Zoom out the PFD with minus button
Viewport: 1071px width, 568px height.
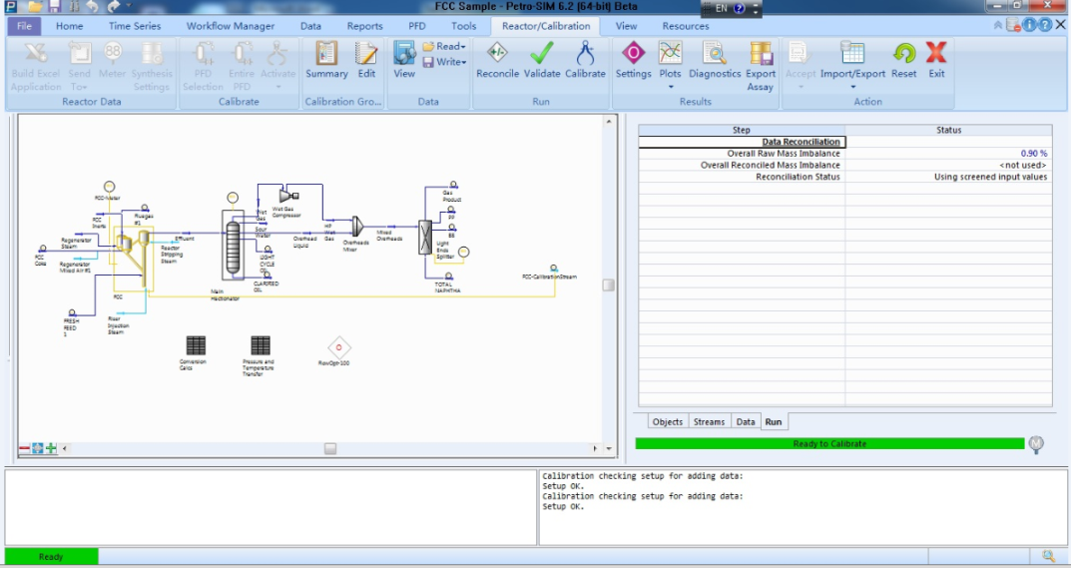click(x=25, y=449)
